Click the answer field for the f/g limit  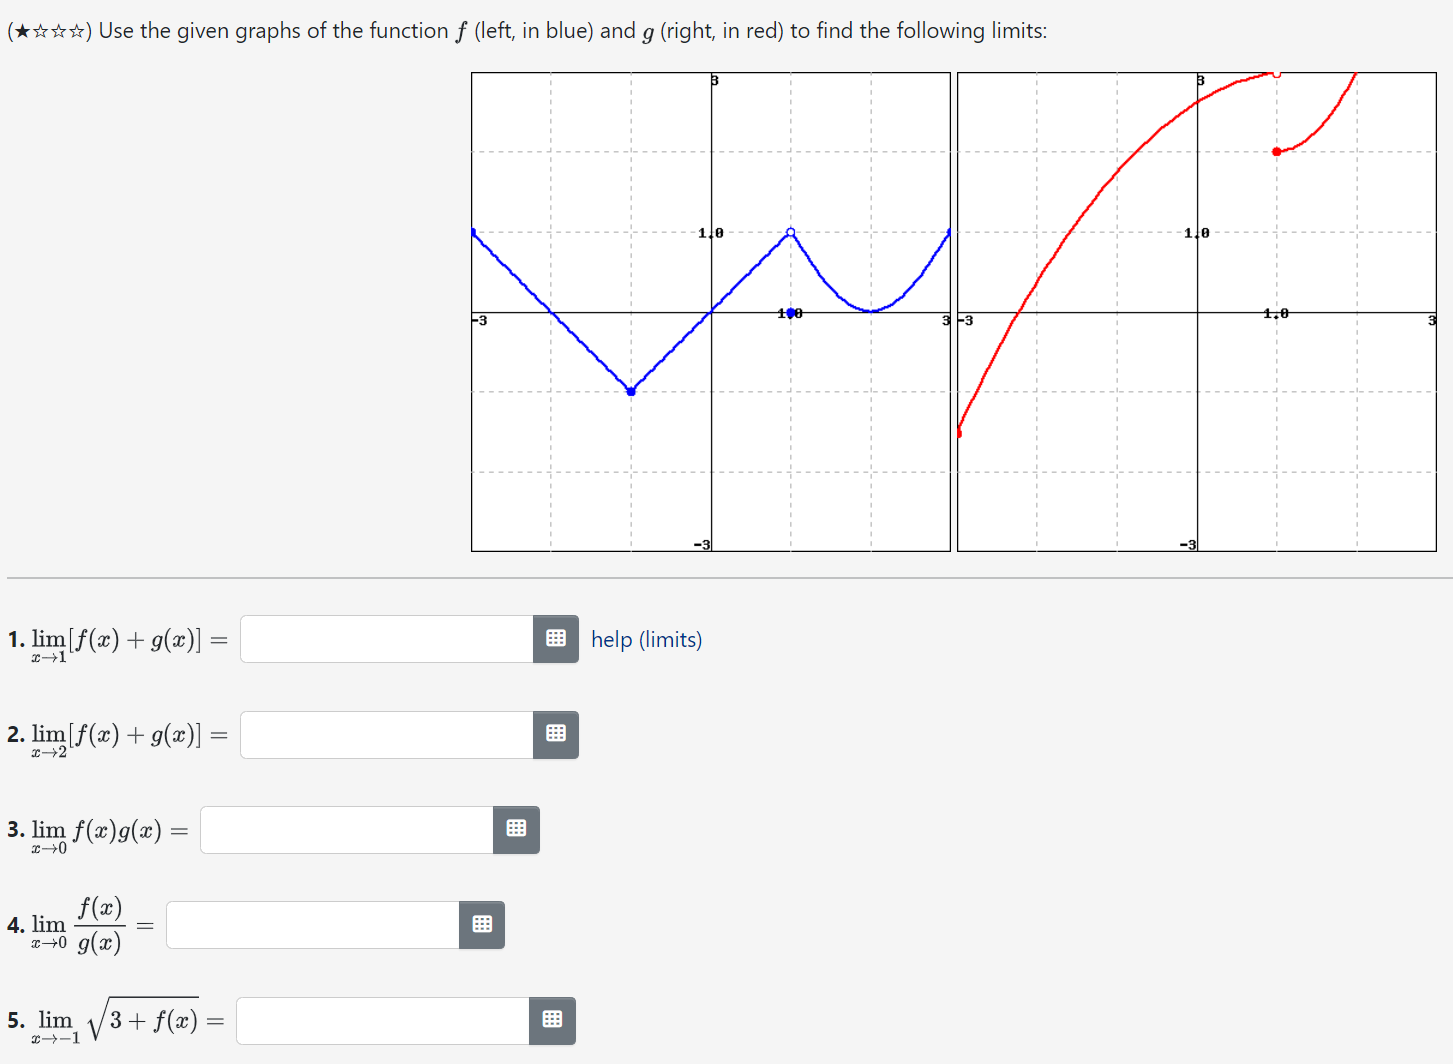pyautogui.click(x=310, y=924)
